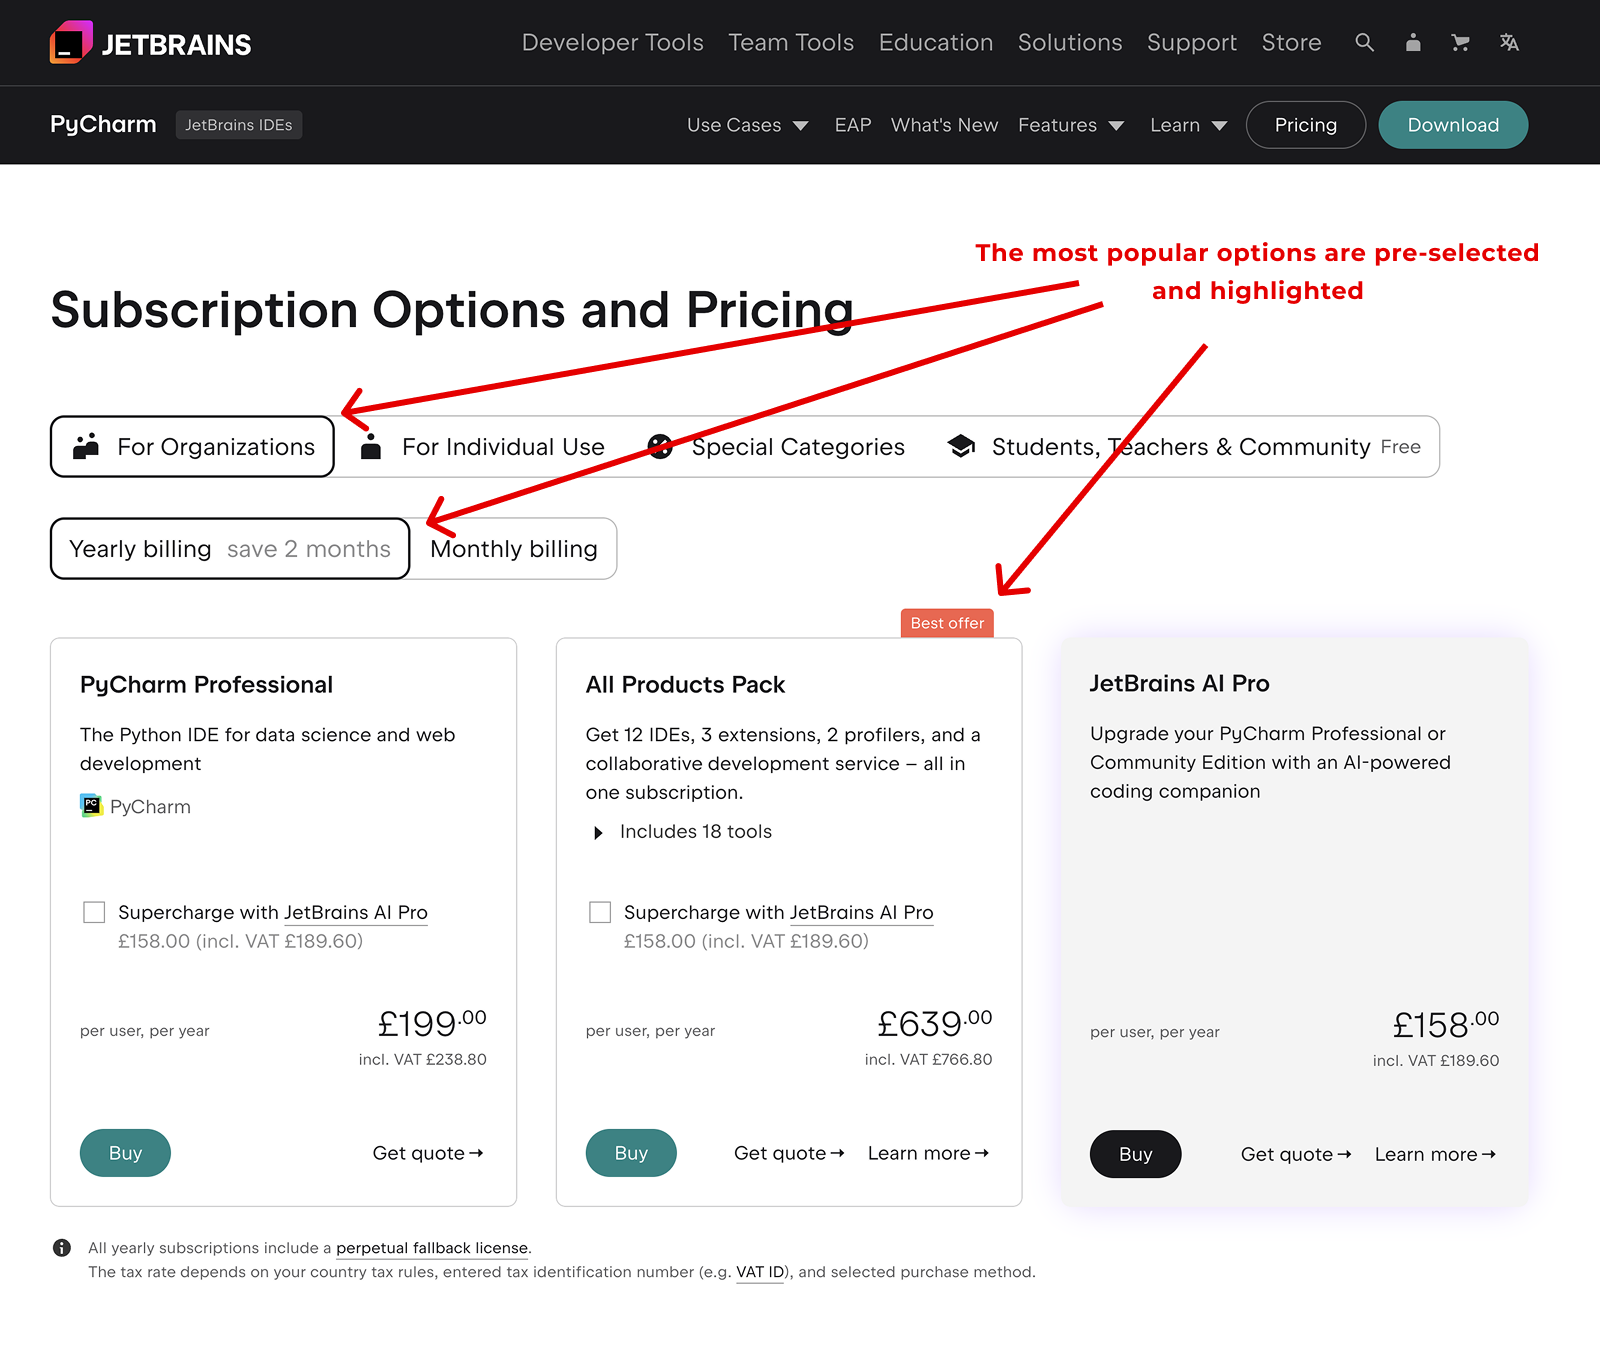Open the Developer Tools menu
This screenshot has width=1600, height=1366.
tap(612, 43)
